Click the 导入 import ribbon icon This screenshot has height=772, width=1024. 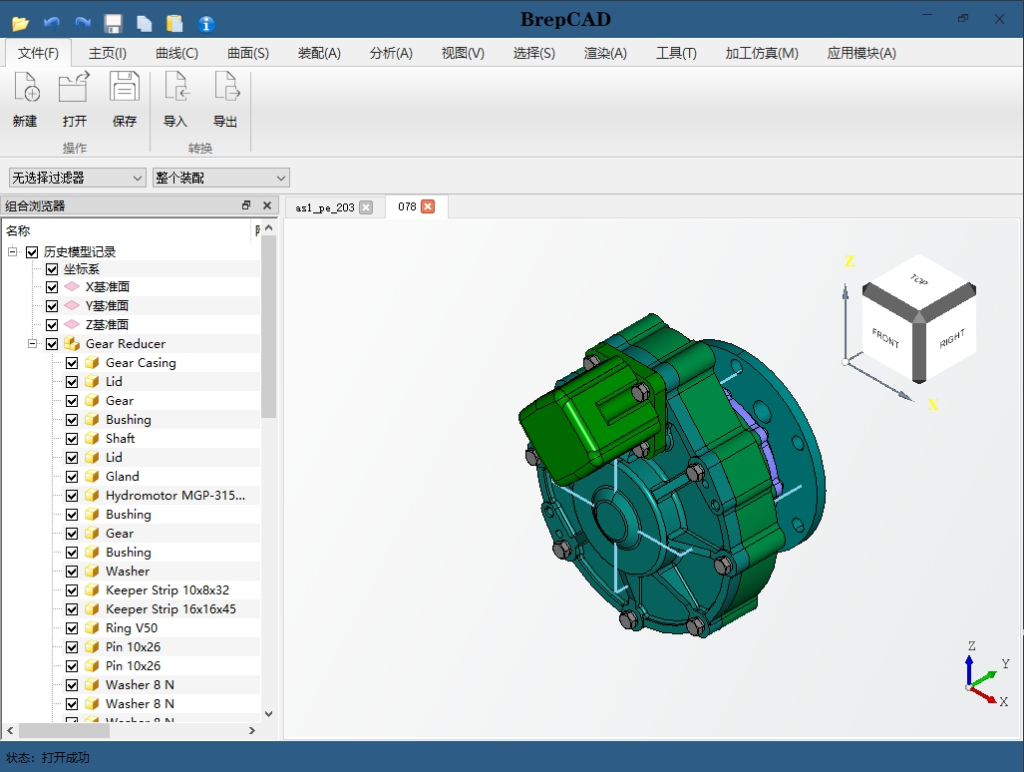(176, 87)
